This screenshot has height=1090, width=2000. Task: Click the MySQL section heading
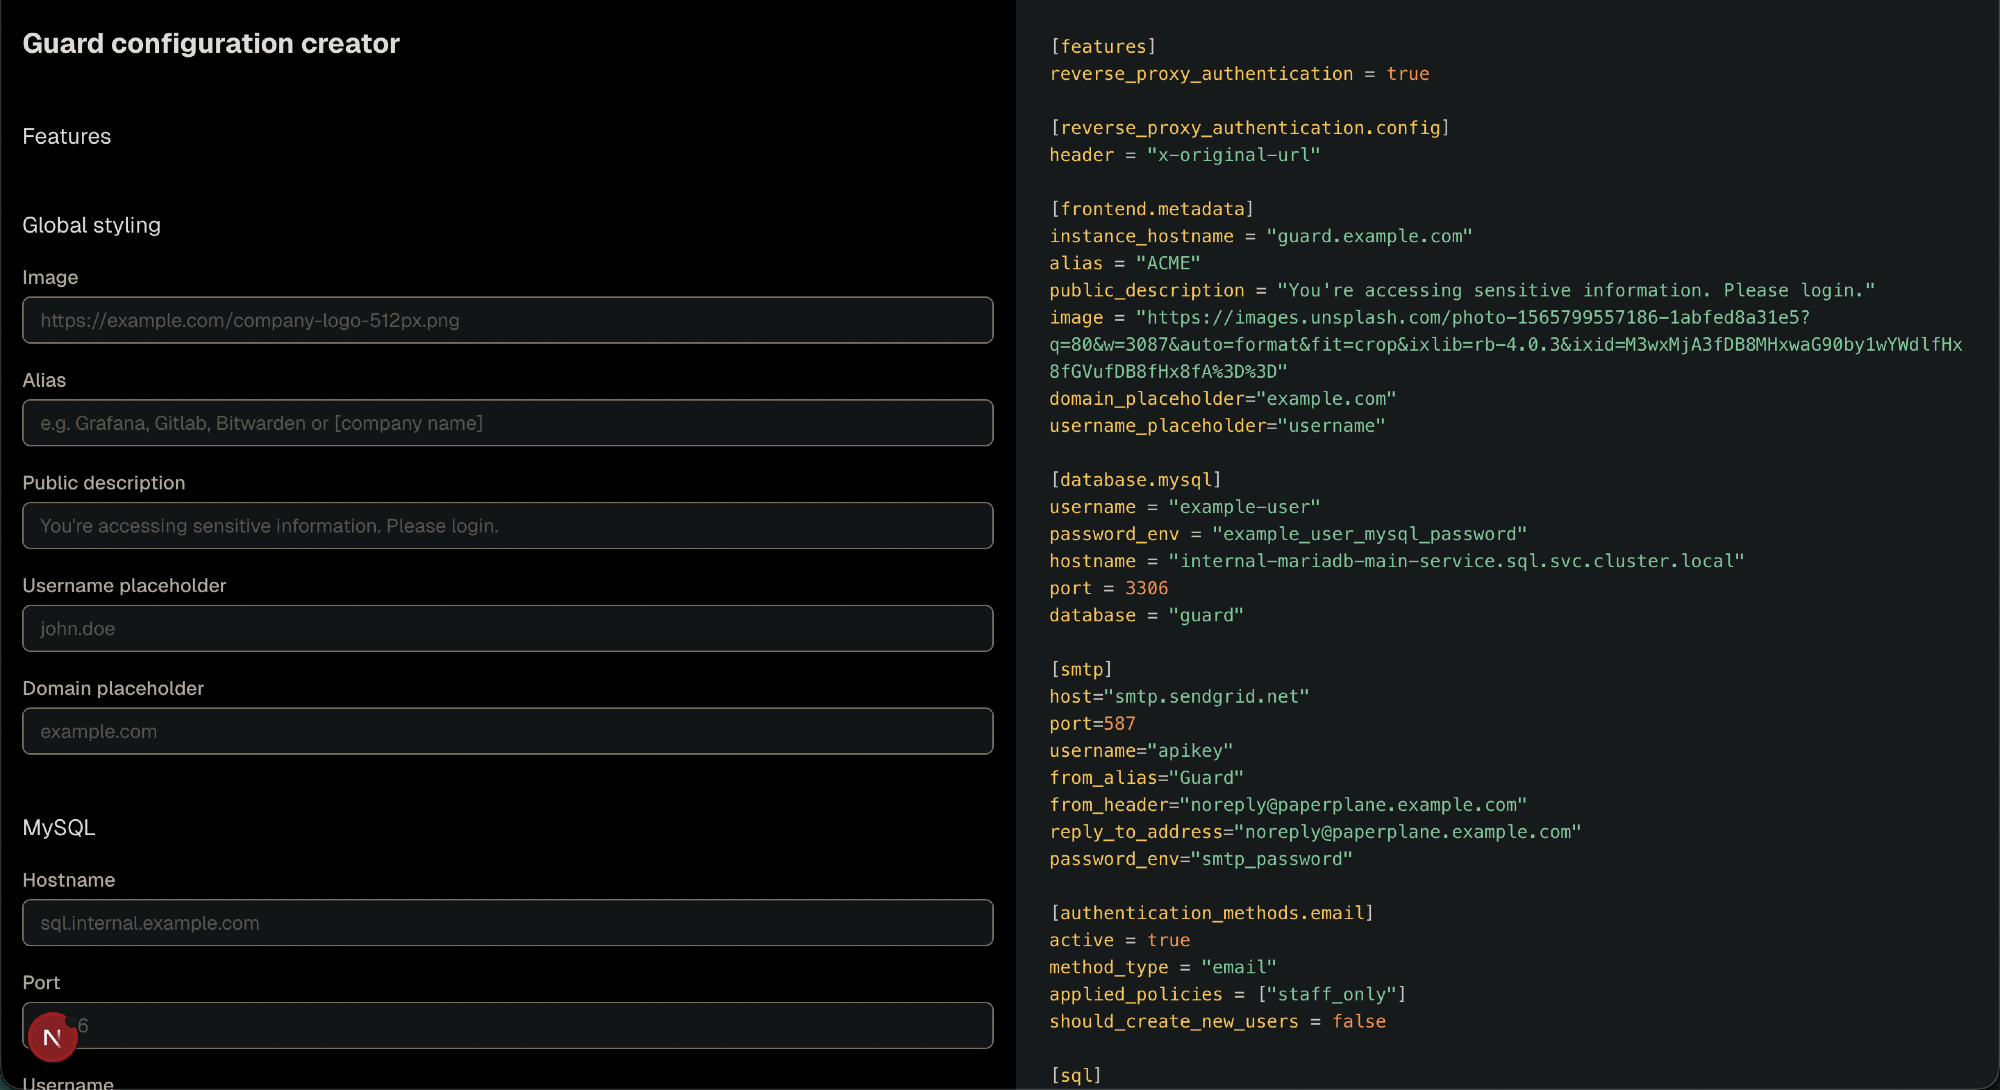click(x=59, y=828)
